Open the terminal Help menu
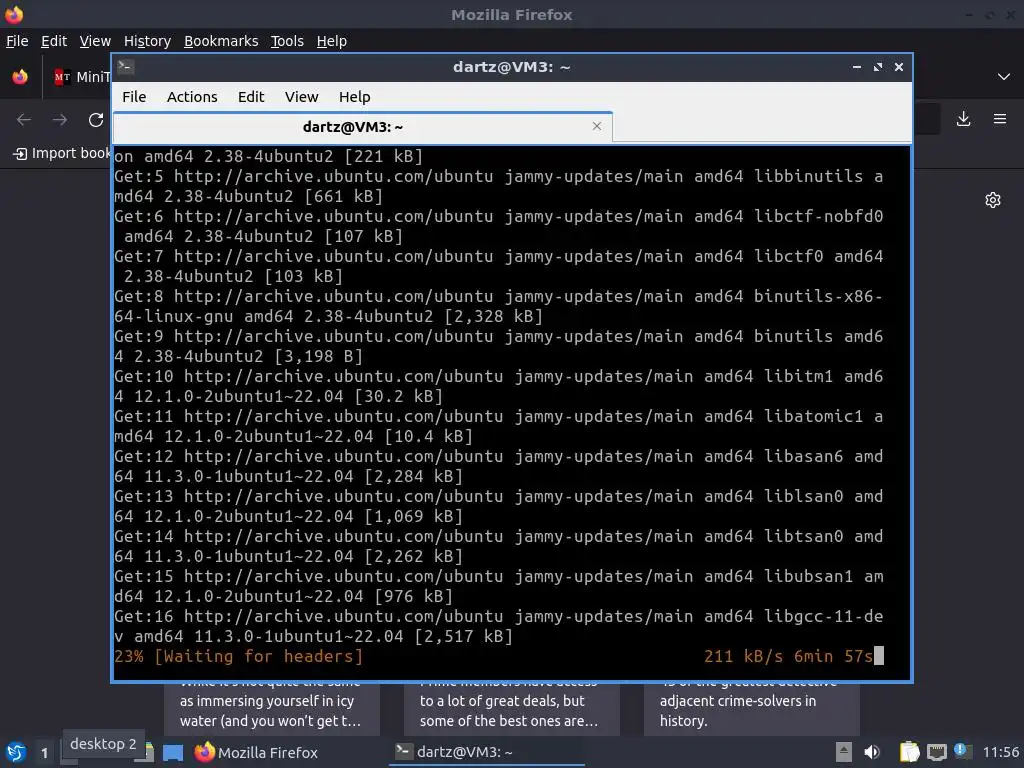 point(355,97)
